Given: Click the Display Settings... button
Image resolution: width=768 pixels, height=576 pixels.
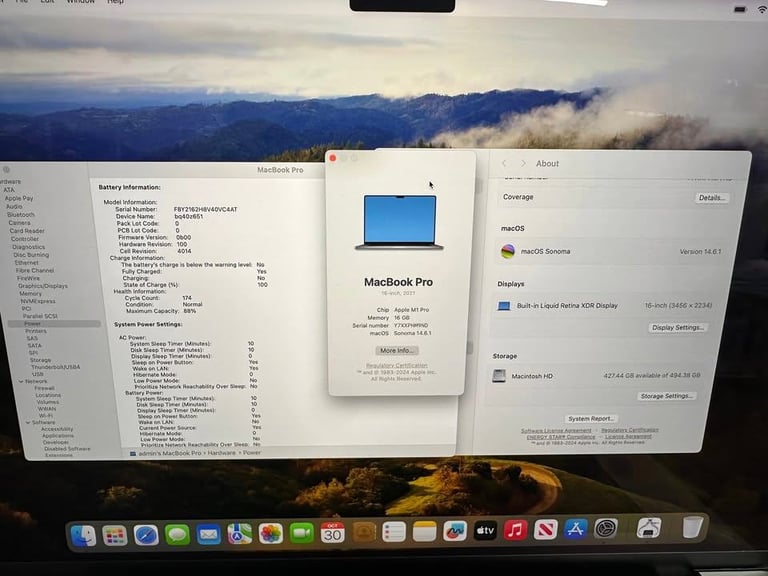Looking at the screenshot, I should (x=678, y=327).
